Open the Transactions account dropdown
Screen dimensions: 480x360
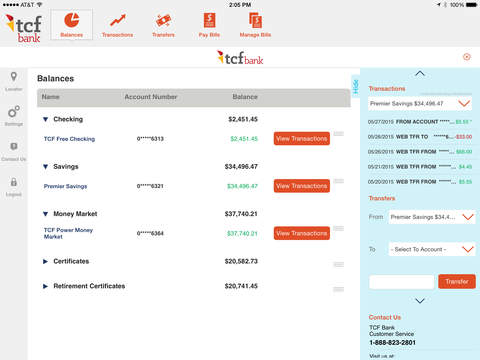[x=420, y=104]
